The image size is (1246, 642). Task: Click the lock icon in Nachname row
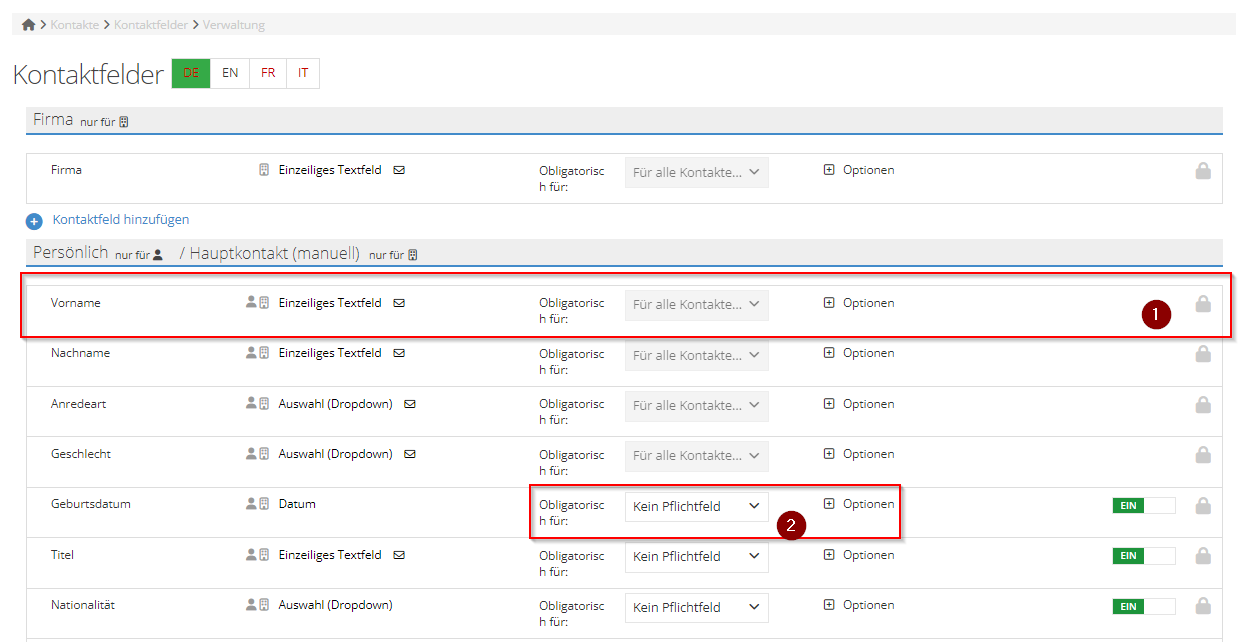1203,354
